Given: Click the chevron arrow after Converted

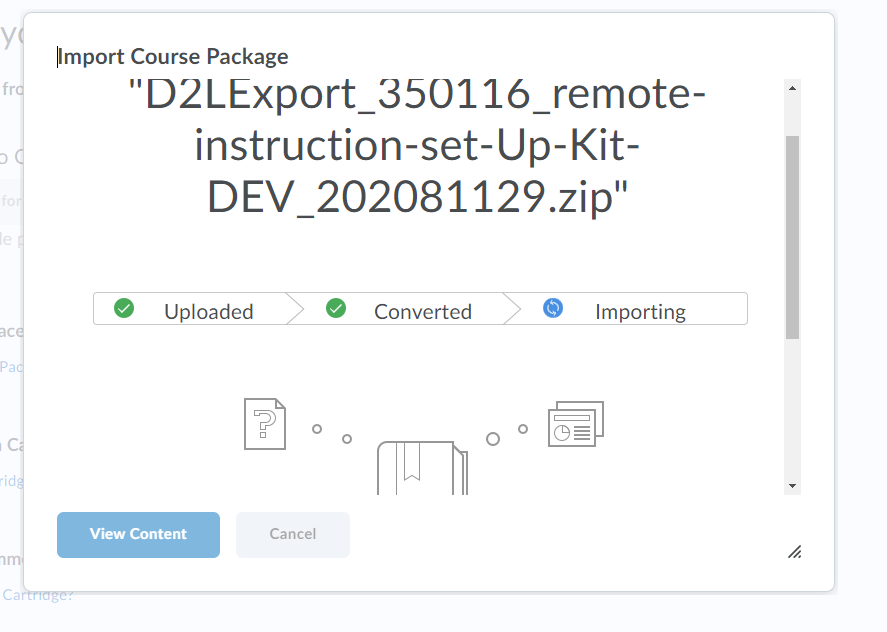Looking at the screenshot, I should [x=512, y=309].
